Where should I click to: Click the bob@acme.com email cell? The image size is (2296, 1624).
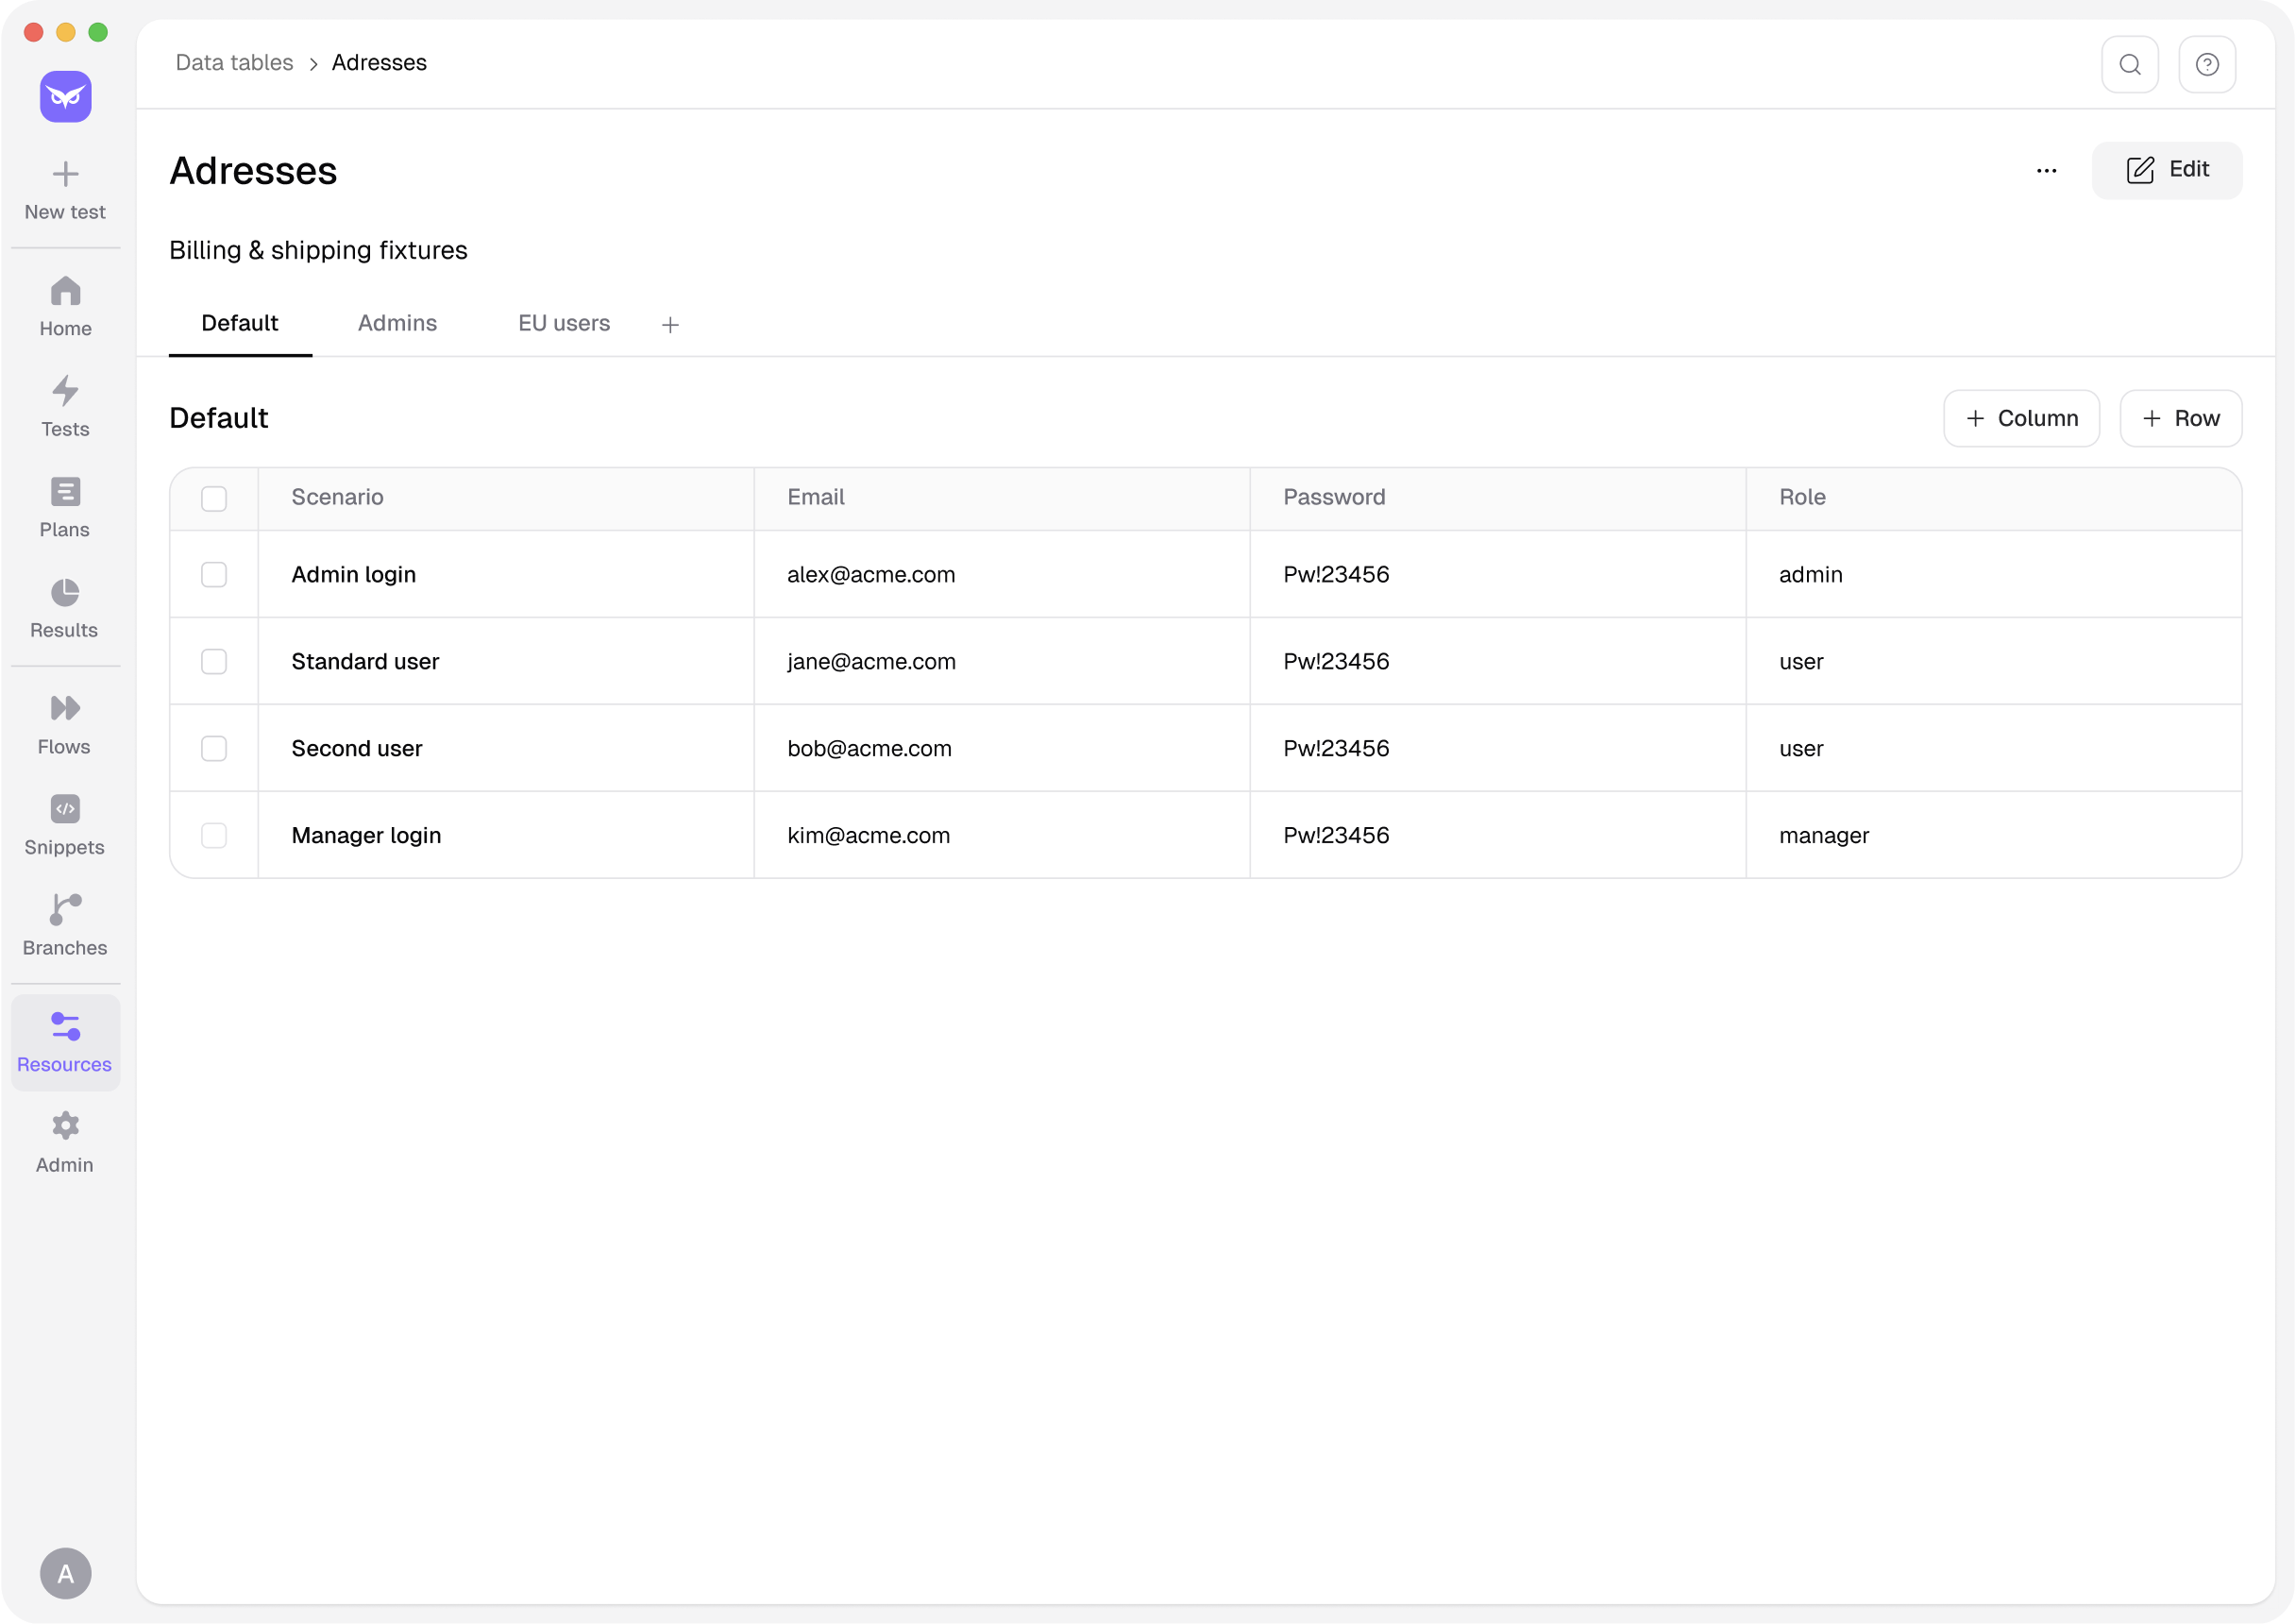click(x=1002, y=748)
